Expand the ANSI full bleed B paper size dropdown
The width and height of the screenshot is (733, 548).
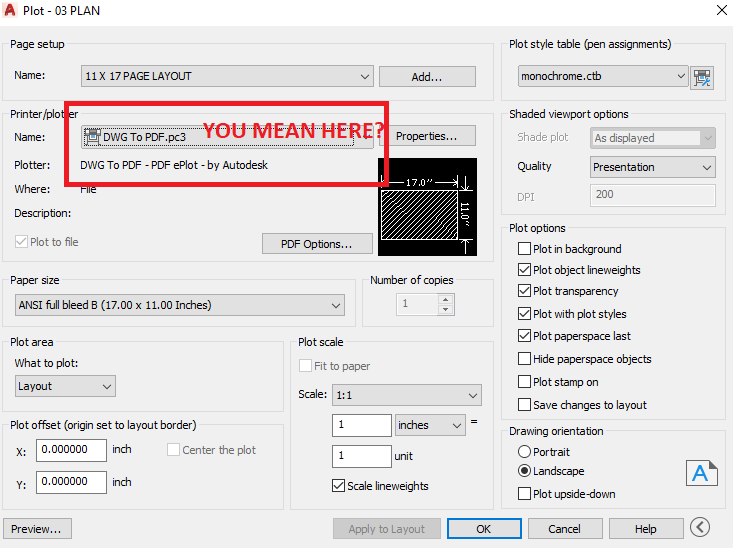pyautogui.click(x=180, y=305)
